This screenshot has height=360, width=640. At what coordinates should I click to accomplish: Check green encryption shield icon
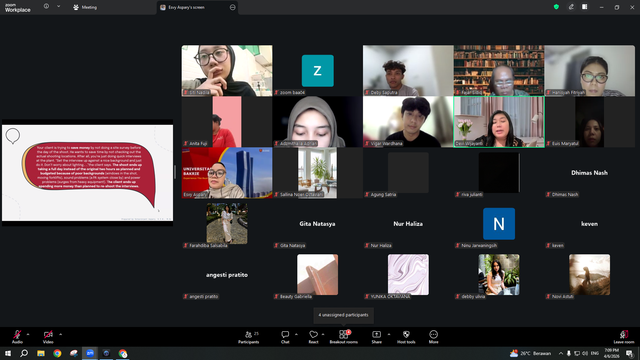coord(556,7)
